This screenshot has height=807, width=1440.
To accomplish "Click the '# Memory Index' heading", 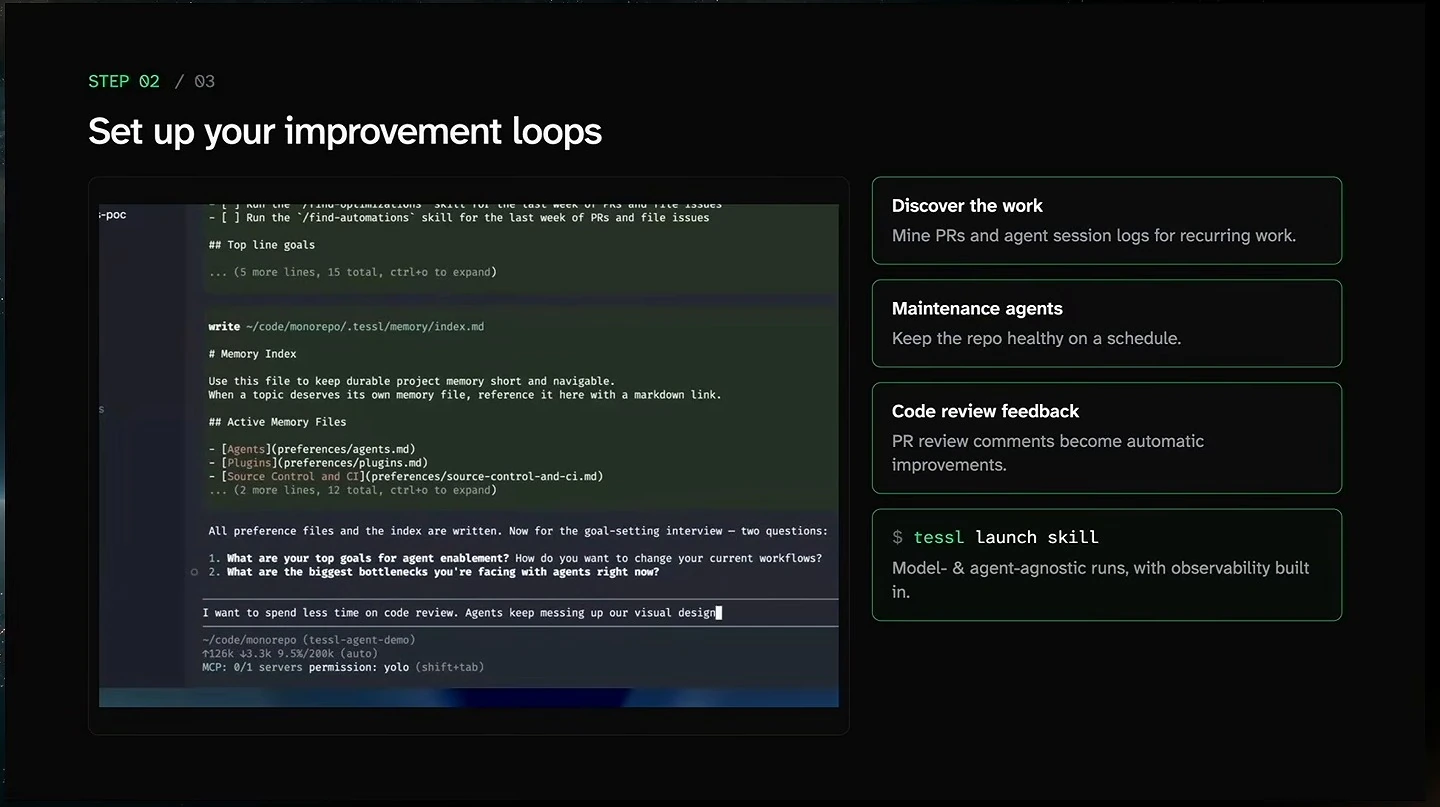I will pos(252,354).
